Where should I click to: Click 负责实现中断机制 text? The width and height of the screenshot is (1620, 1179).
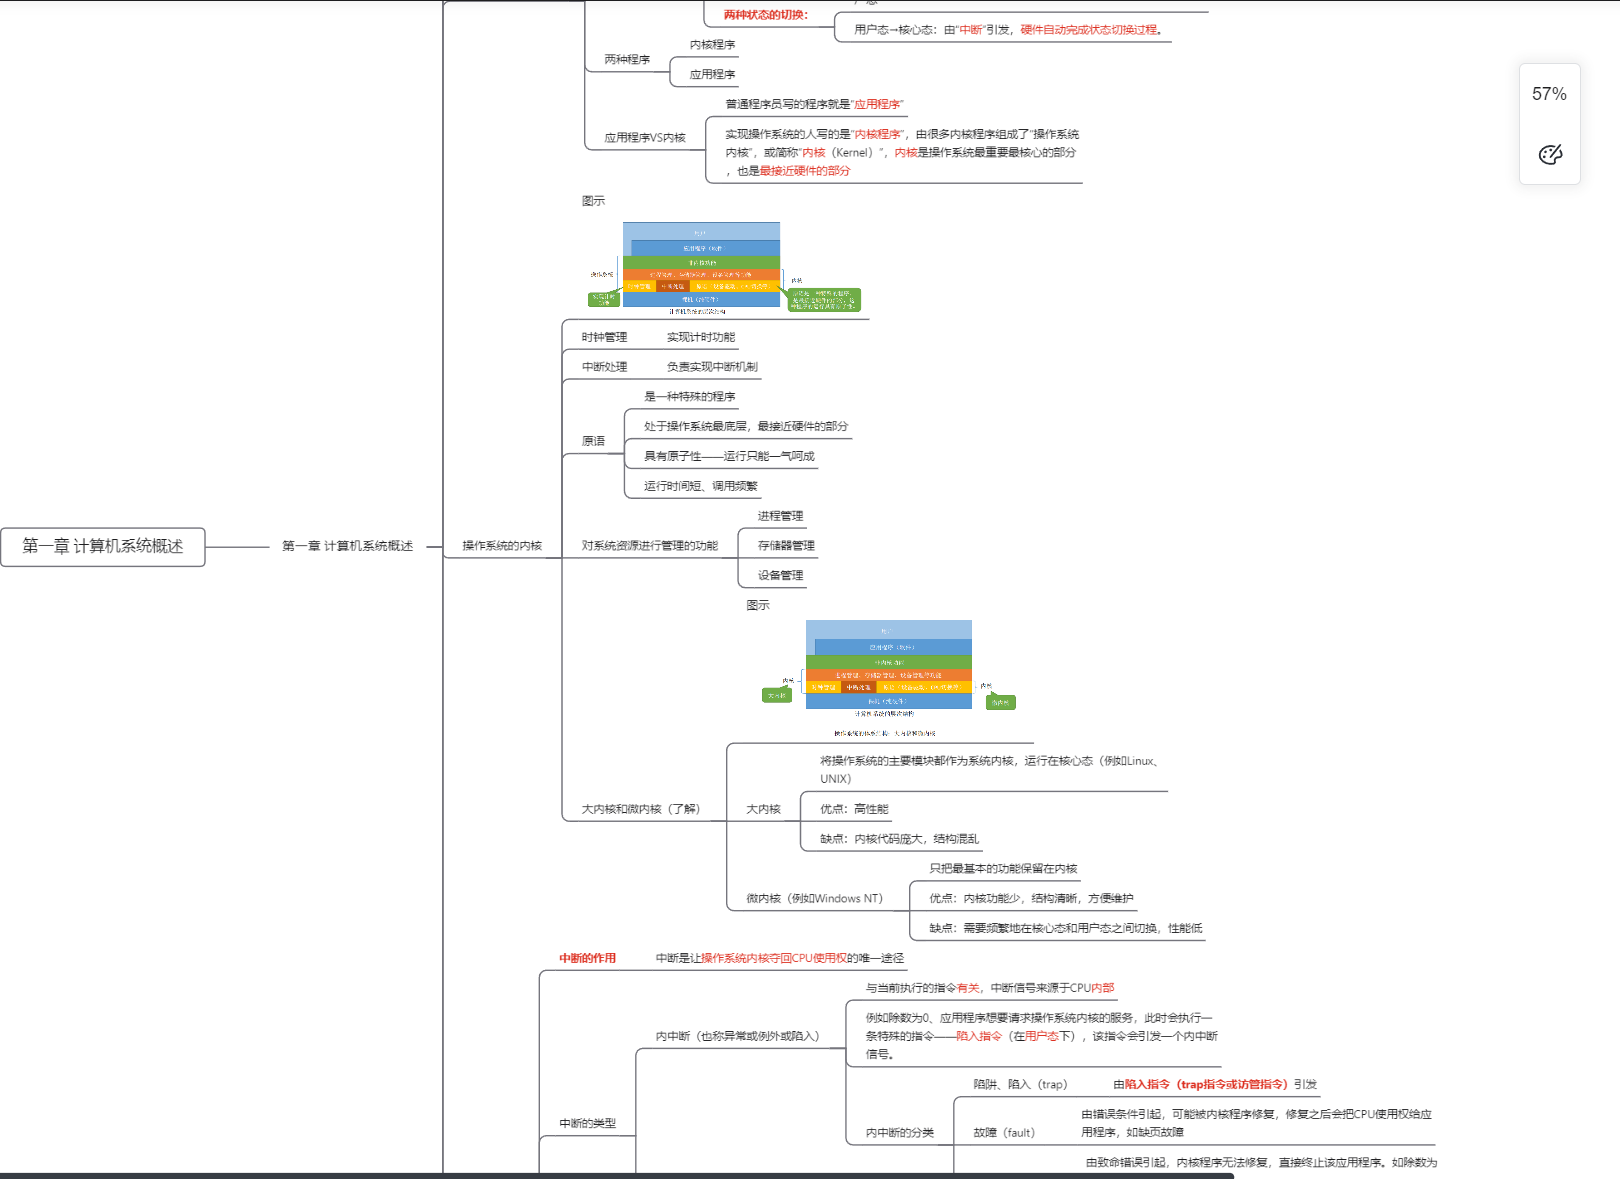click(x=712, y=367)
